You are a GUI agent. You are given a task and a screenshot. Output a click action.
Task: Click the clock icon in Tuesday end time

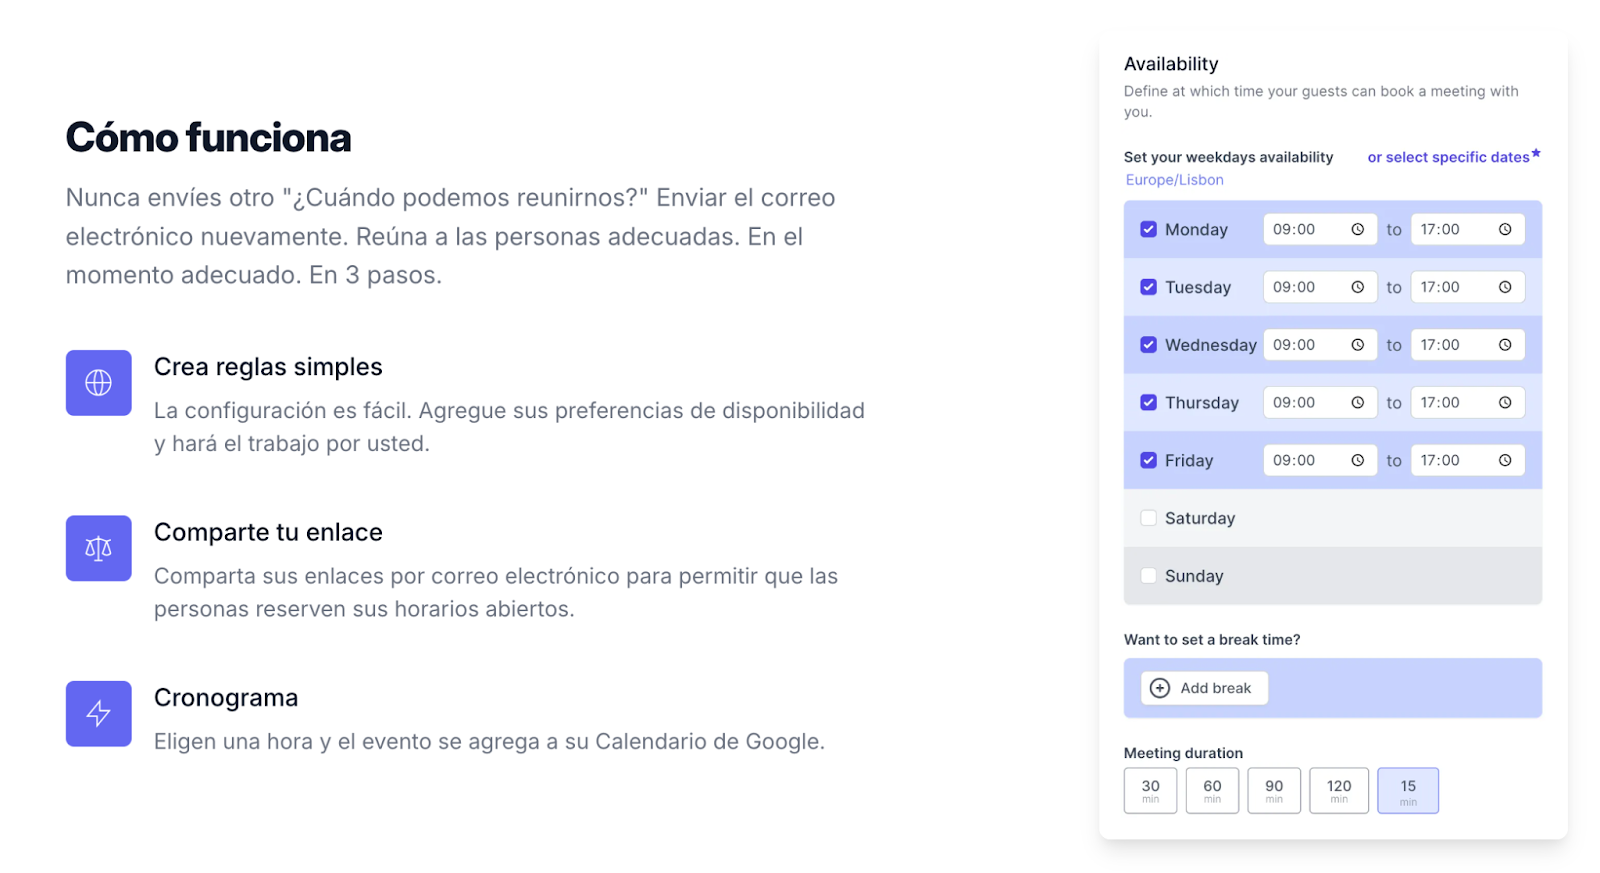click(x=1504, y=287)
